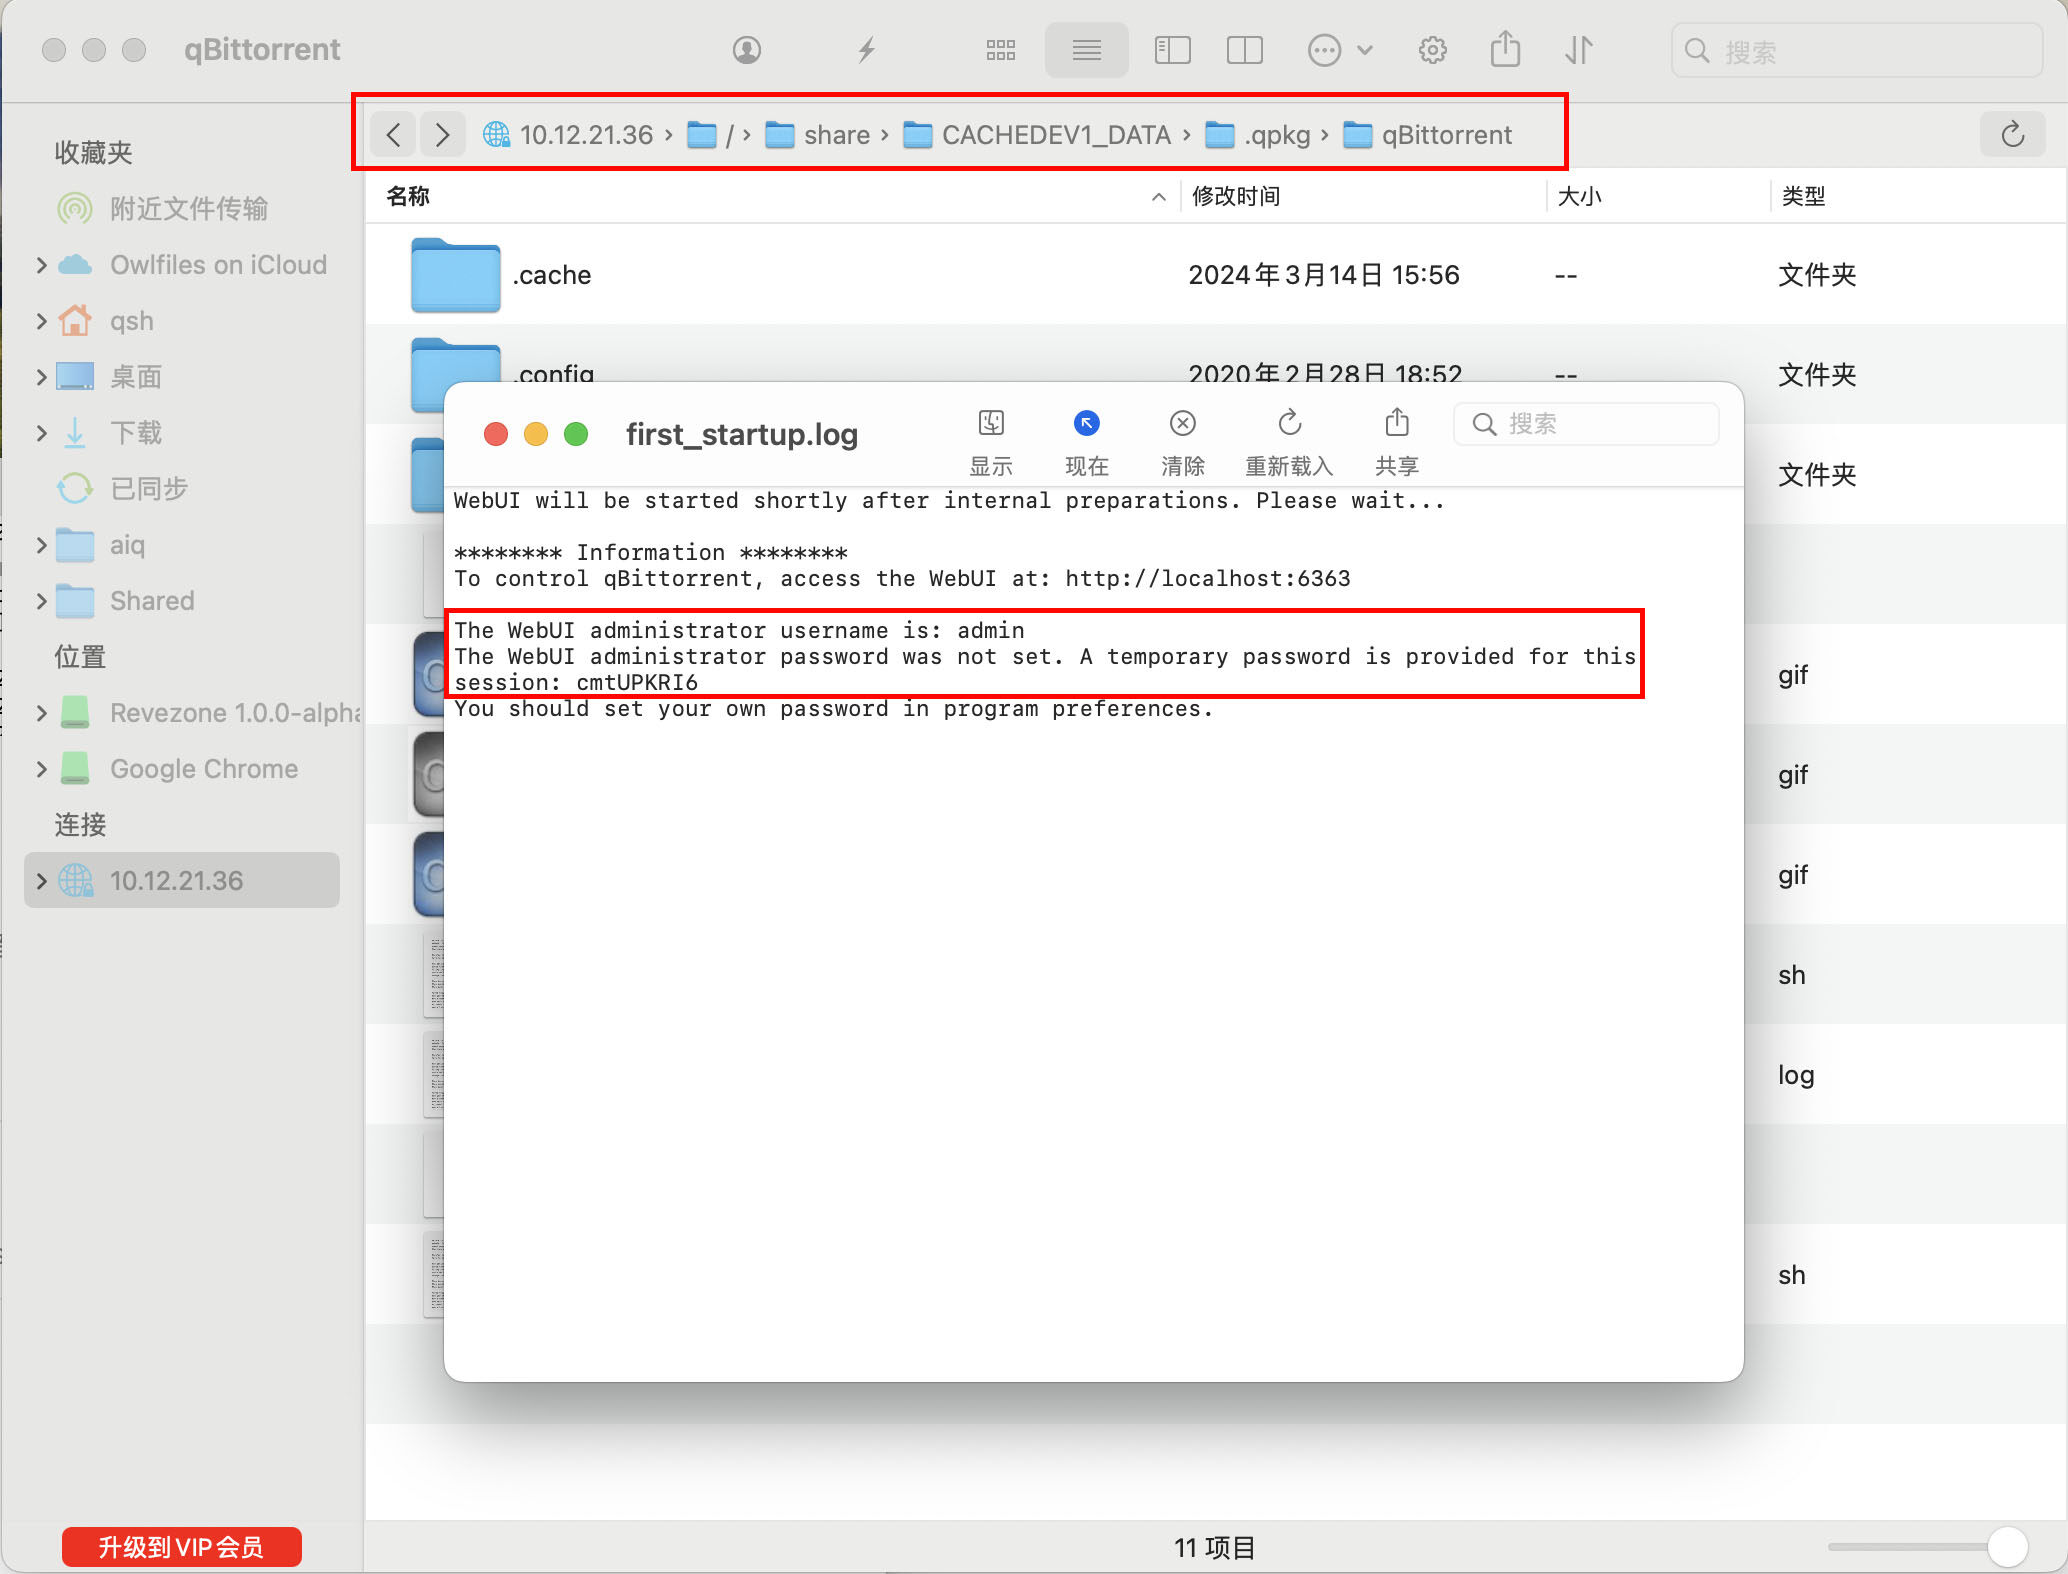Open root slash folder in breadcrumb

[x=711, y=135]
